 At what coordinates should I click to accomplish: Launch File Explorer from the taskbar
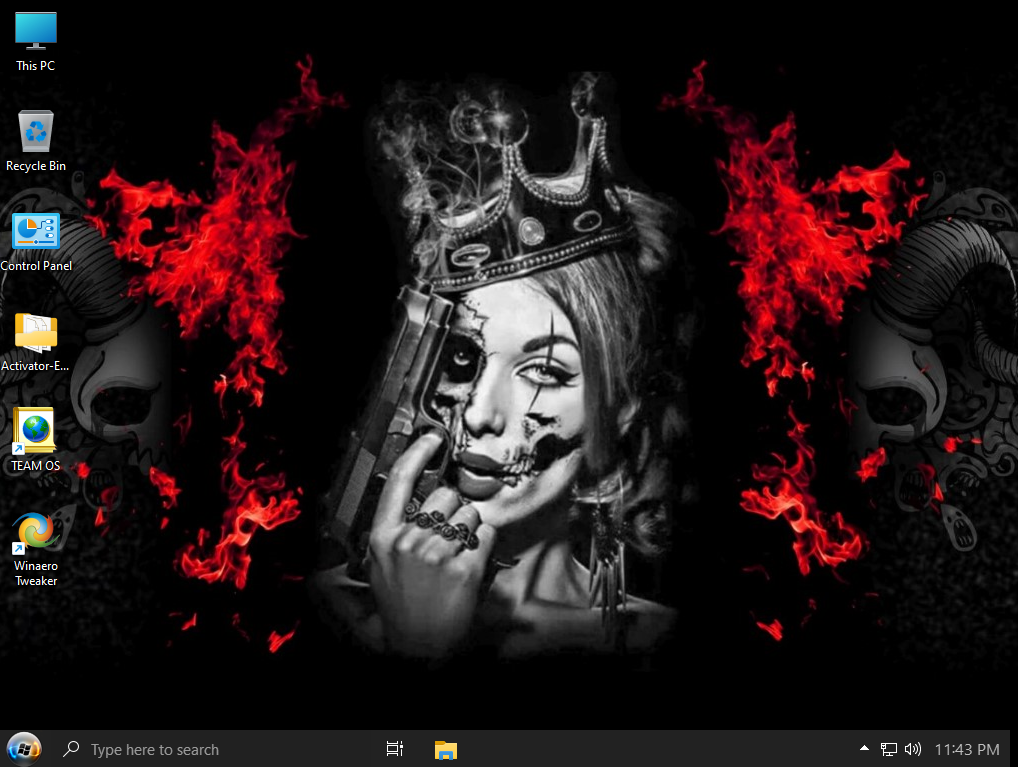point(446,749)
